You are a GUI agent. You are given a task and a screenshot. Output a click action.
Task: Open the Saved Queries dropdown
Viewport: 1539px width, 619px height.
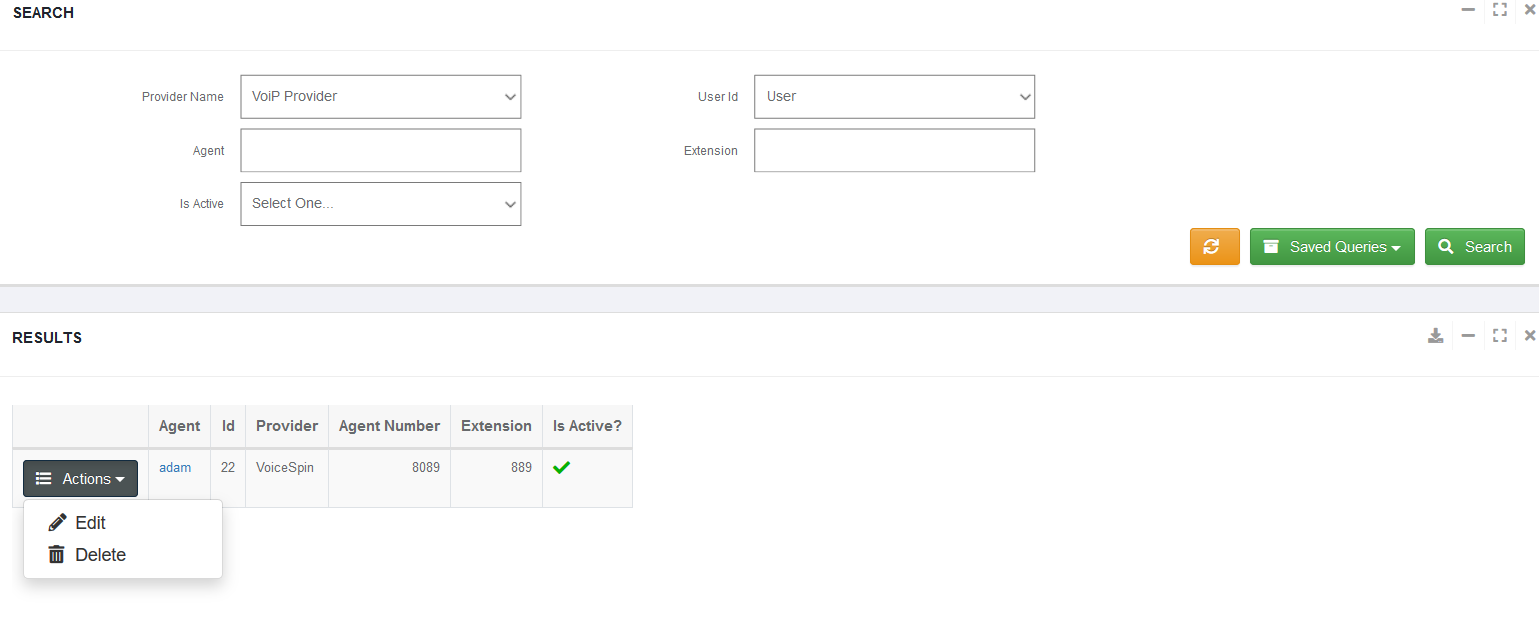[1331, 247]
